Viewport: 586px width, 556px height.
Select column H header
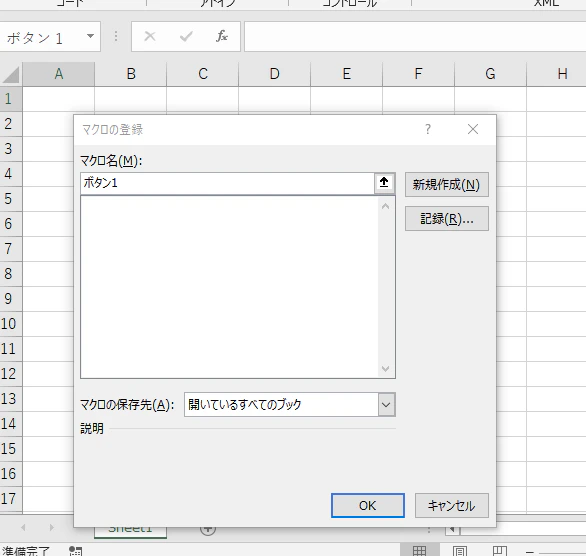tap(556, 74)
